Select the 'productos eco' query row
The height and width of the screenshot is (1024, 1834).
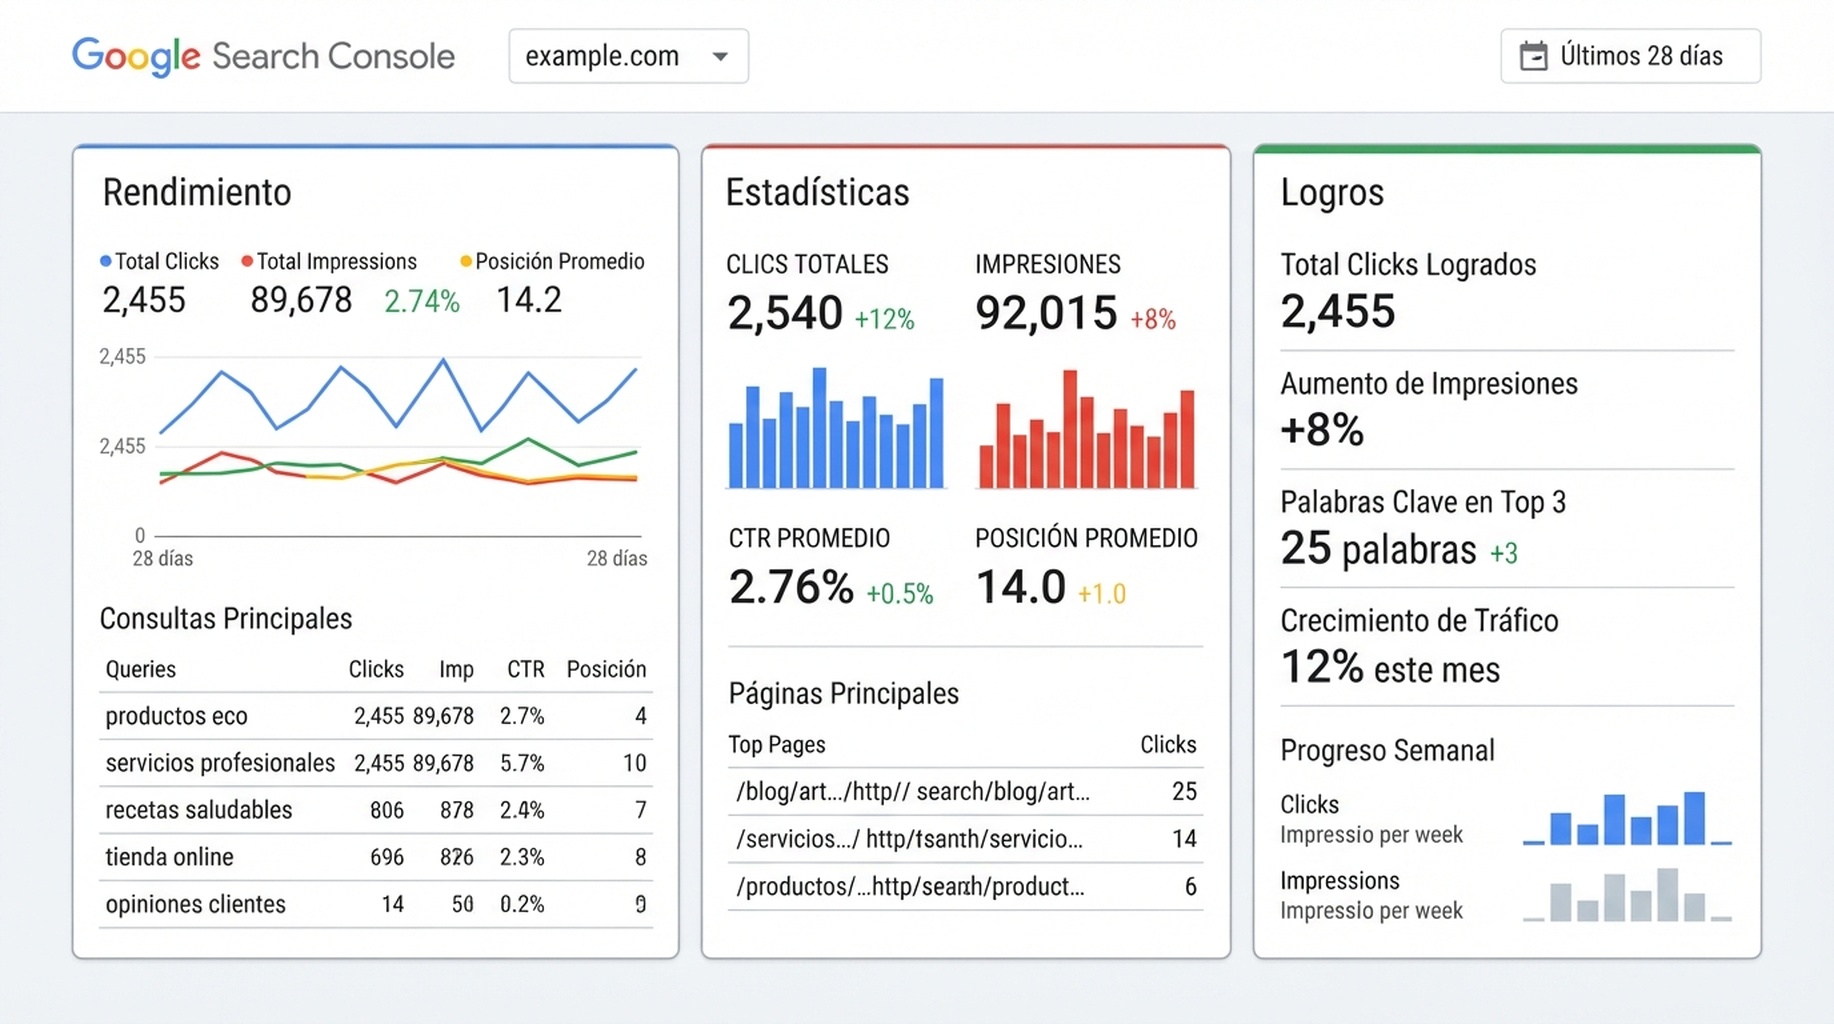click(376, 716)
